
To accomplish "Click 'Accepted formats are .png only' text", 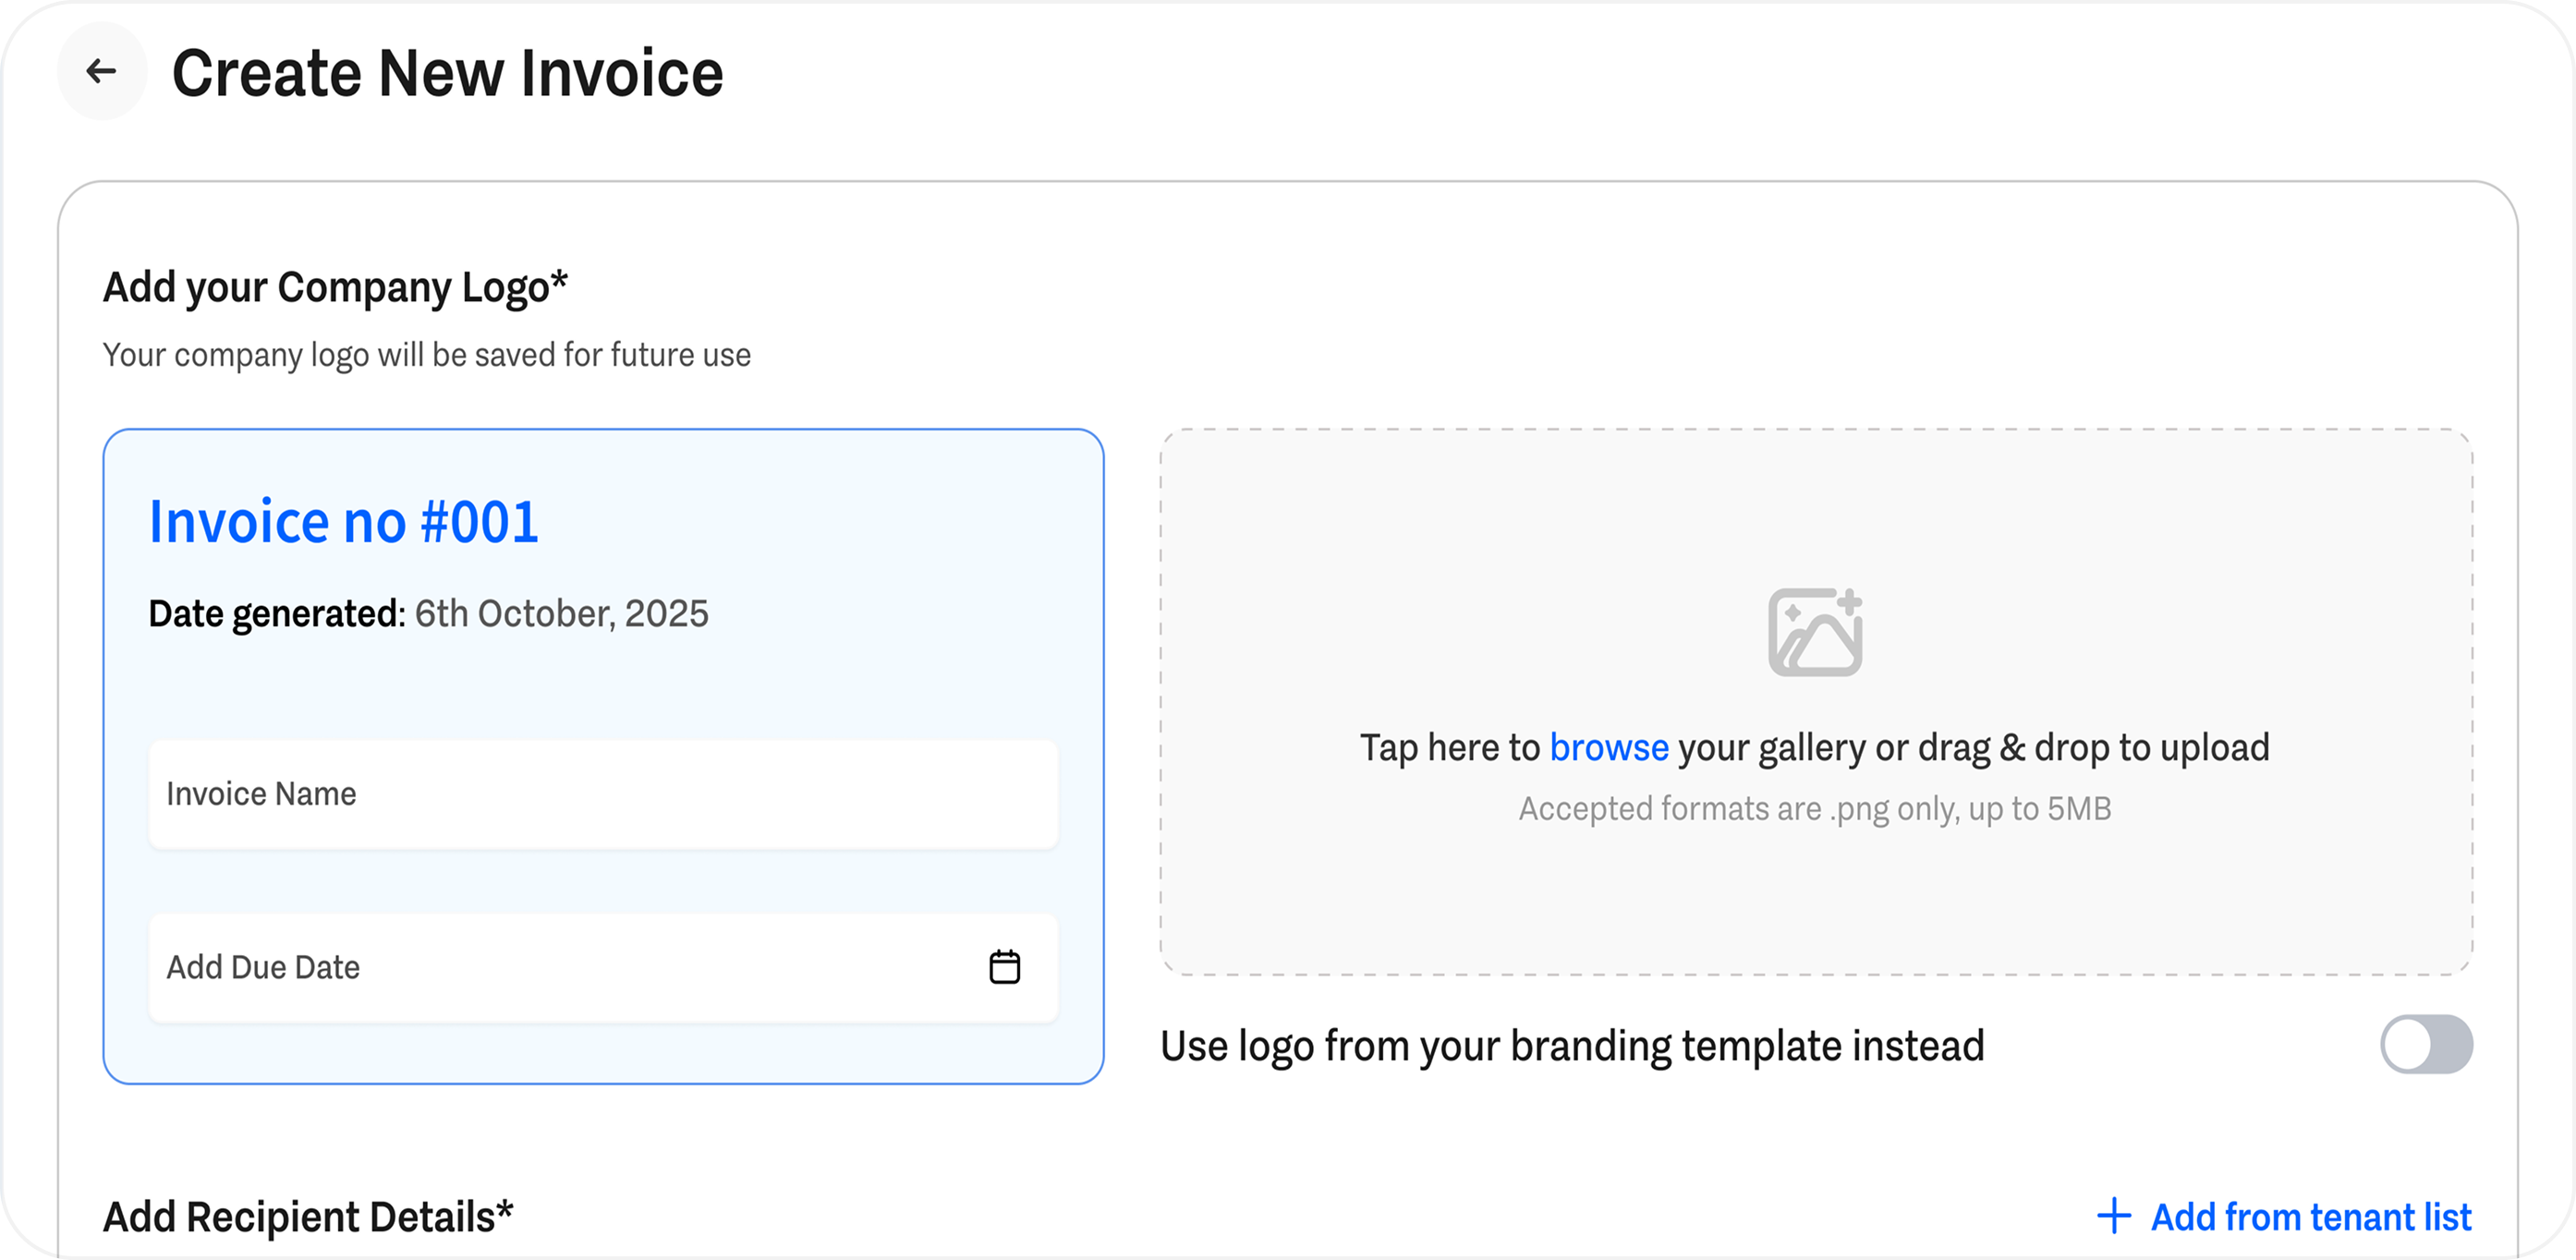I will 1815,809.
